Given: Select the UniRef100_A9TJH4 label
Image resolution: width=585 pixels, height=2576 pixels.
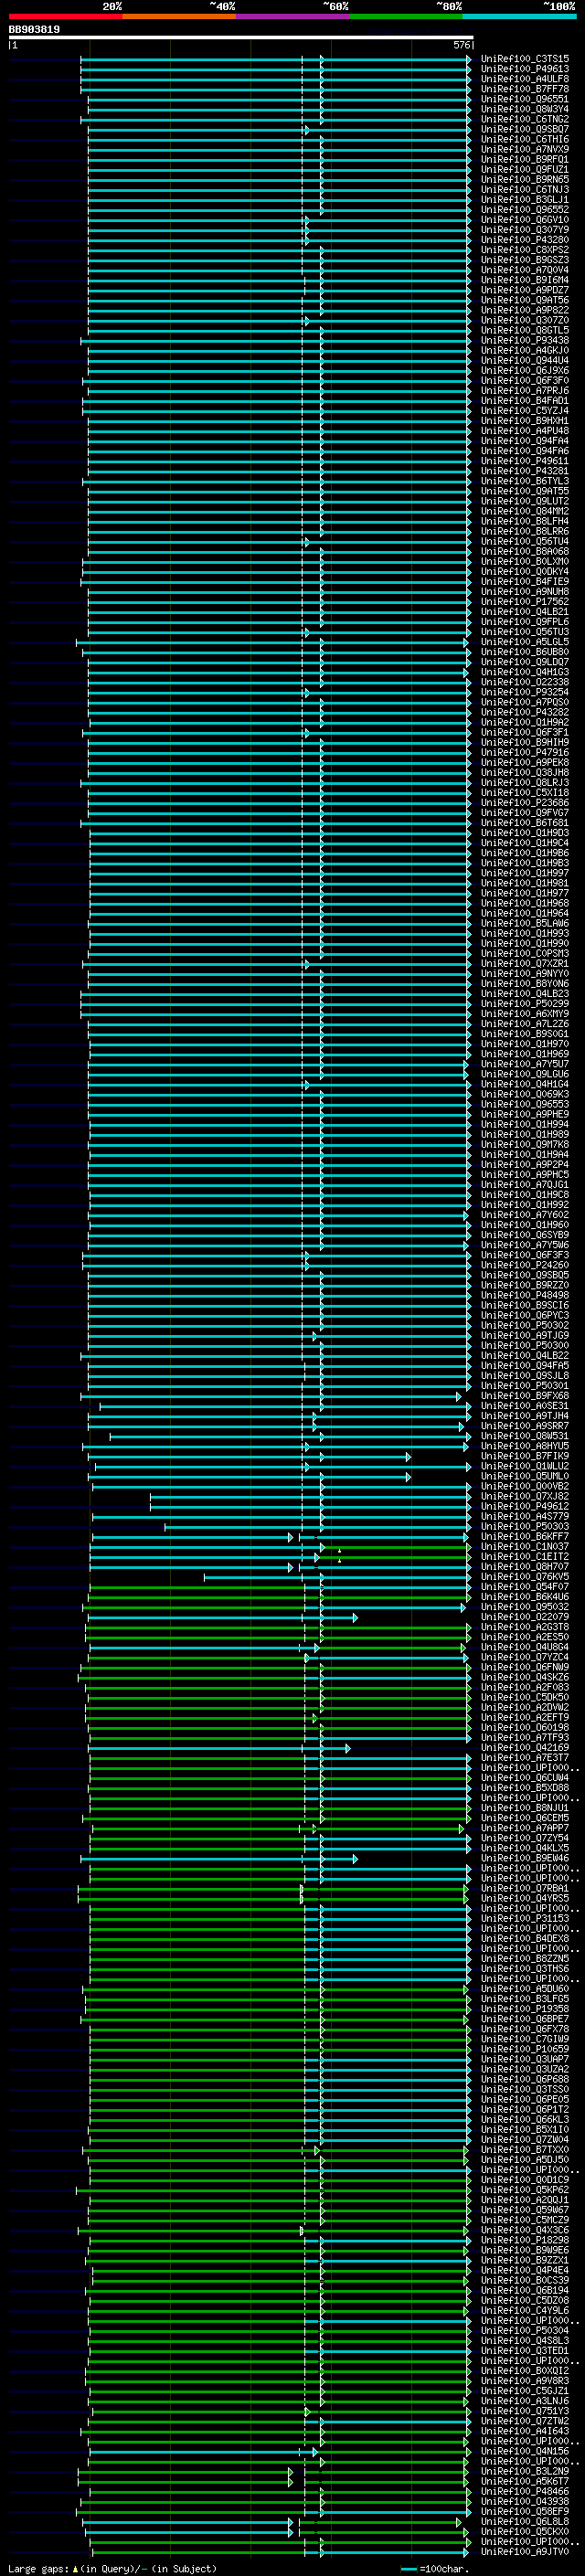Looking at the screenshot, I should (525, 1416).
